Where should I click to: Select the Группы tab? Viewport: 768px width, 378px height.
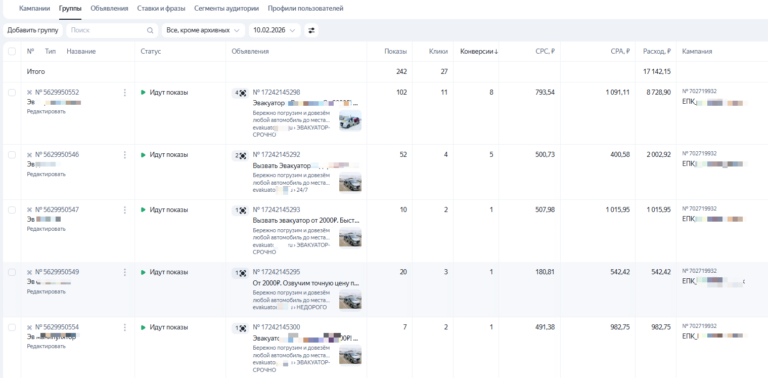70,8
